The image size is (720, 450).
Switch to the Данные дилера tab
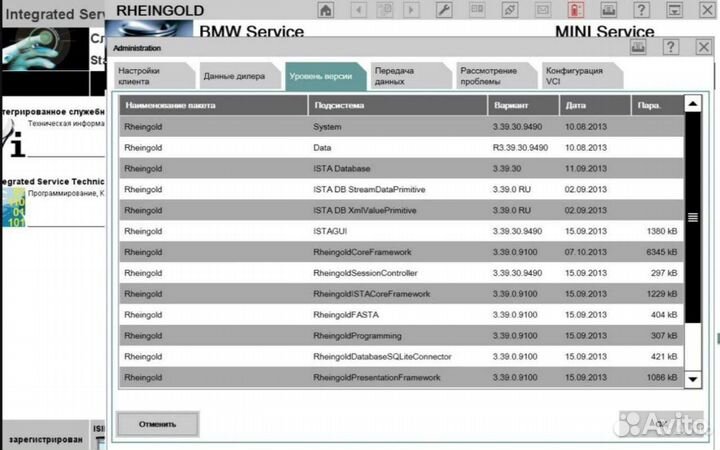pos(240,76)
